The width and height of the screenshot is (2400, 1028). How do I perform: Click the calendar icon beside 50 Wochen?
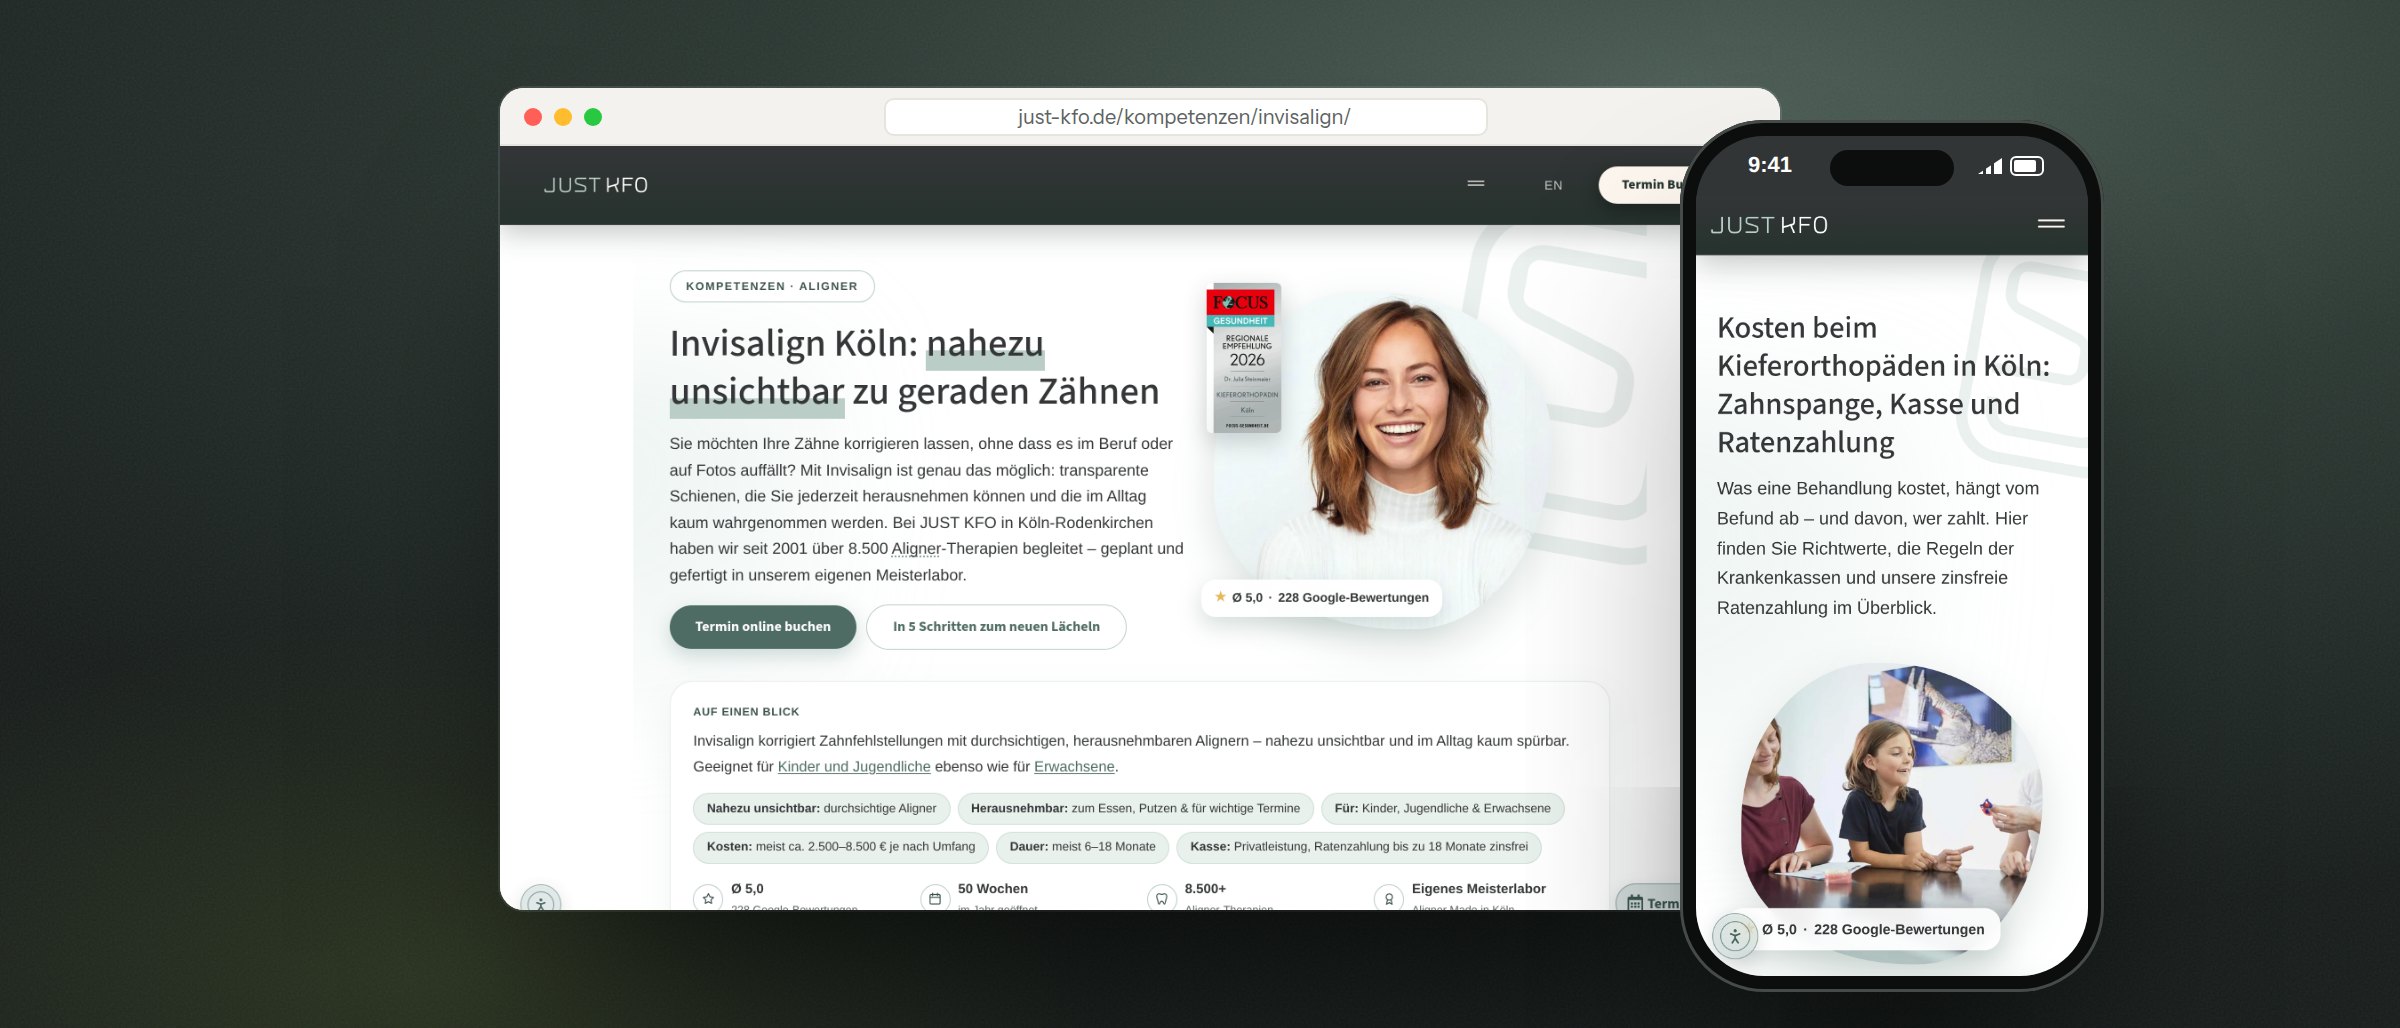(935, 898)
